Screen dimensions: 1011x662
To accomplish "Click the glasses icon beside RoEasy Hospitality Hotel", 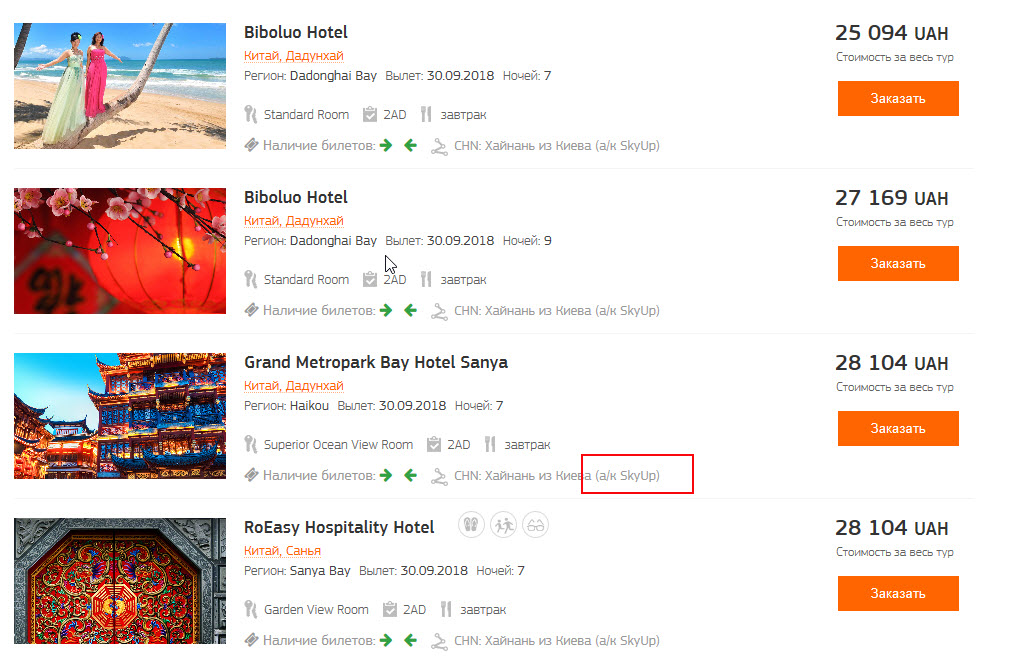I will [535, 525].
